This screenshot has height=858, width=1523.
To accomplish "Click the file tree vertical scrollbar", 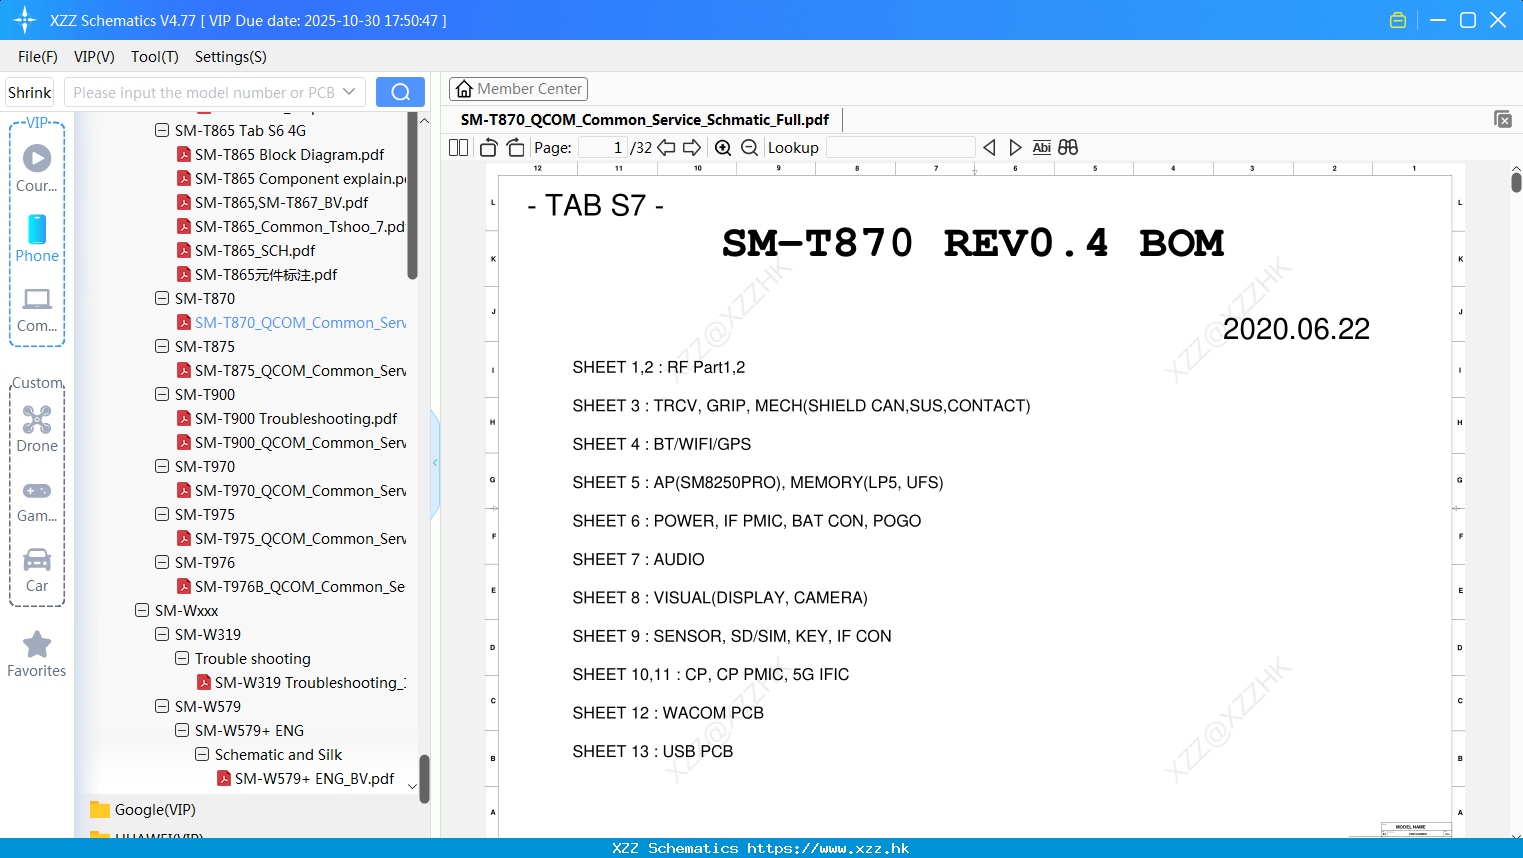I will point(413,196).
